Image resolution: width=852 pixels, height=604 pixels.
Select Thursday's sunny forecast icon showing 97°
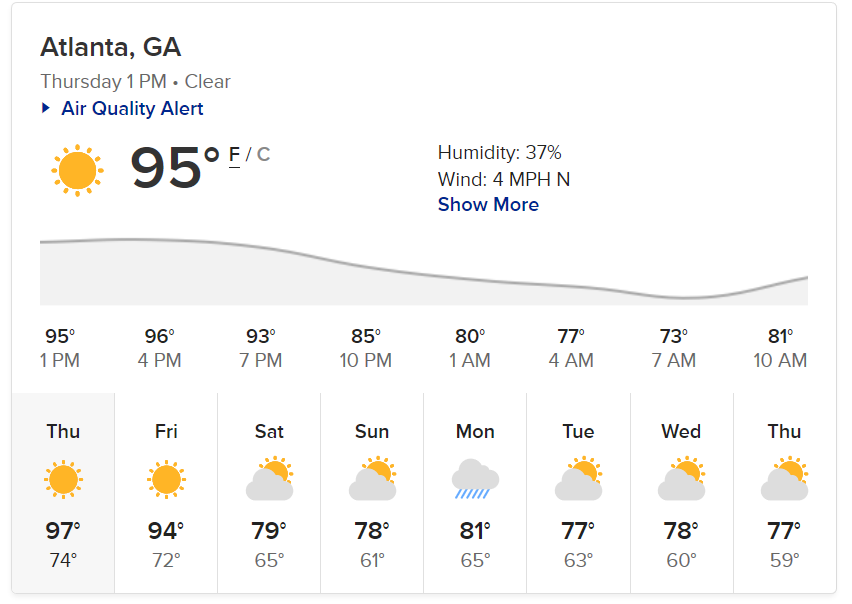[x=64, y=480]
